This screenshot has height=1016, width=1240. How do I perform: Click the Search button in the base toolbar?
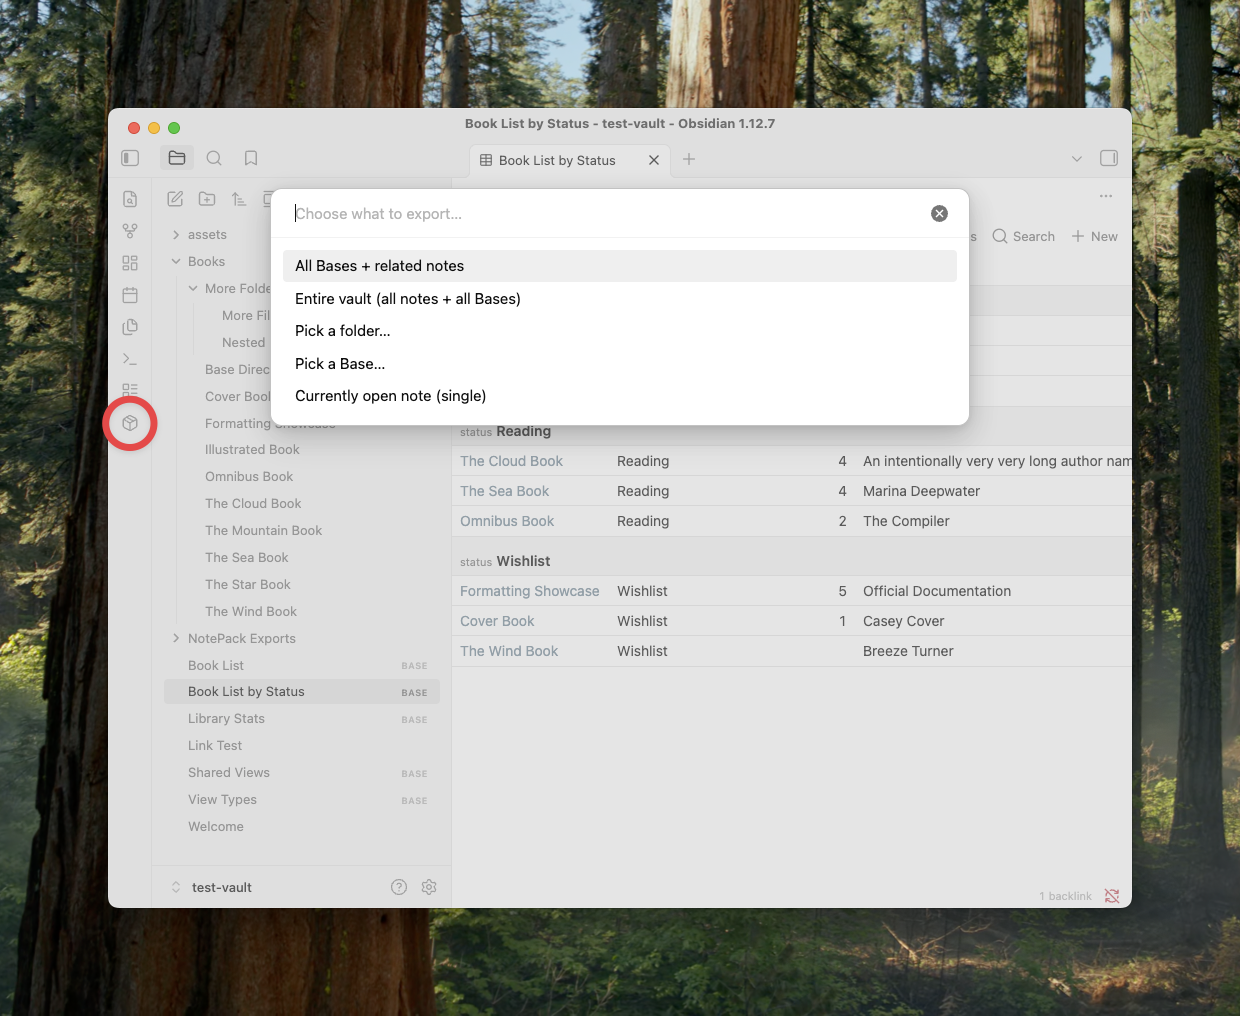[x=1024, y=237]
